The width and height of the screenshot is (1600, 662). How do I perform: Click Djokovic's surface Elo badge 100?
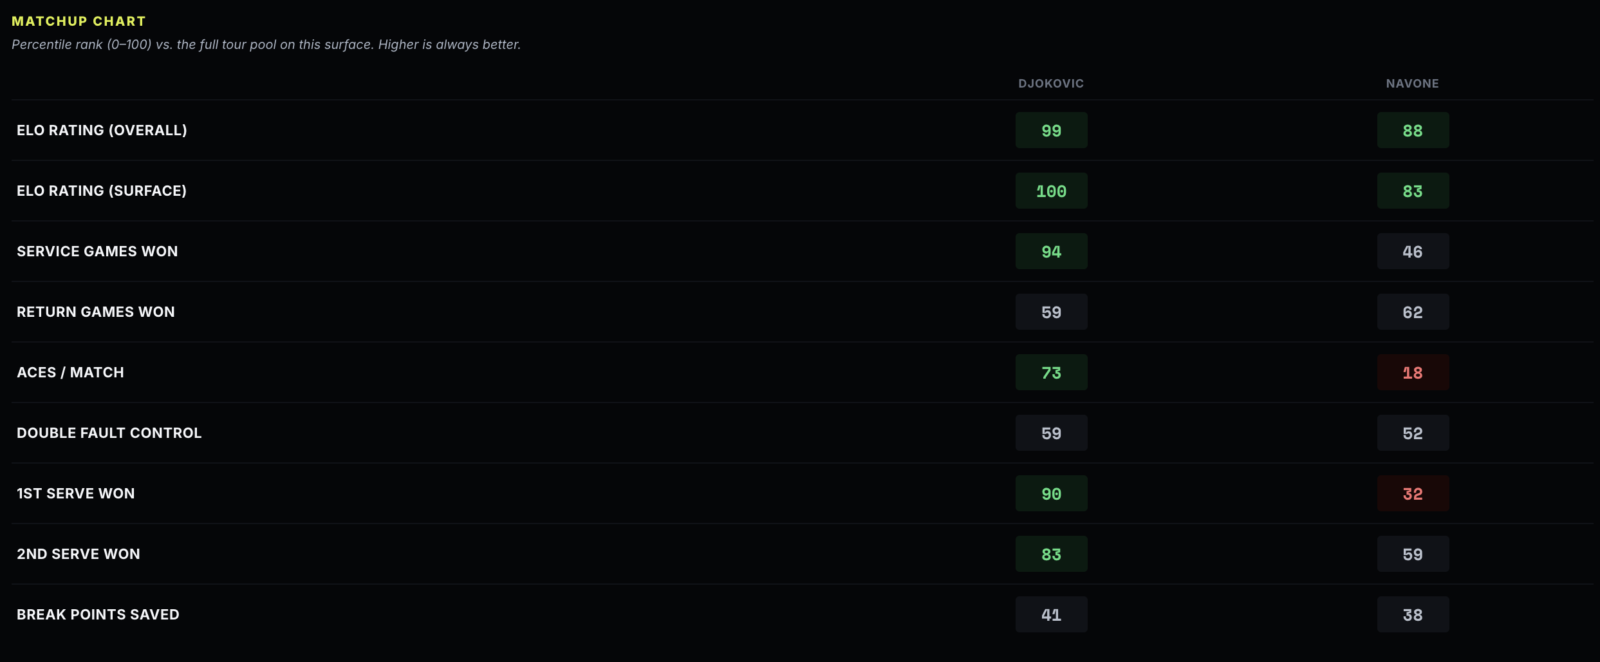[x=1051, y=191]
